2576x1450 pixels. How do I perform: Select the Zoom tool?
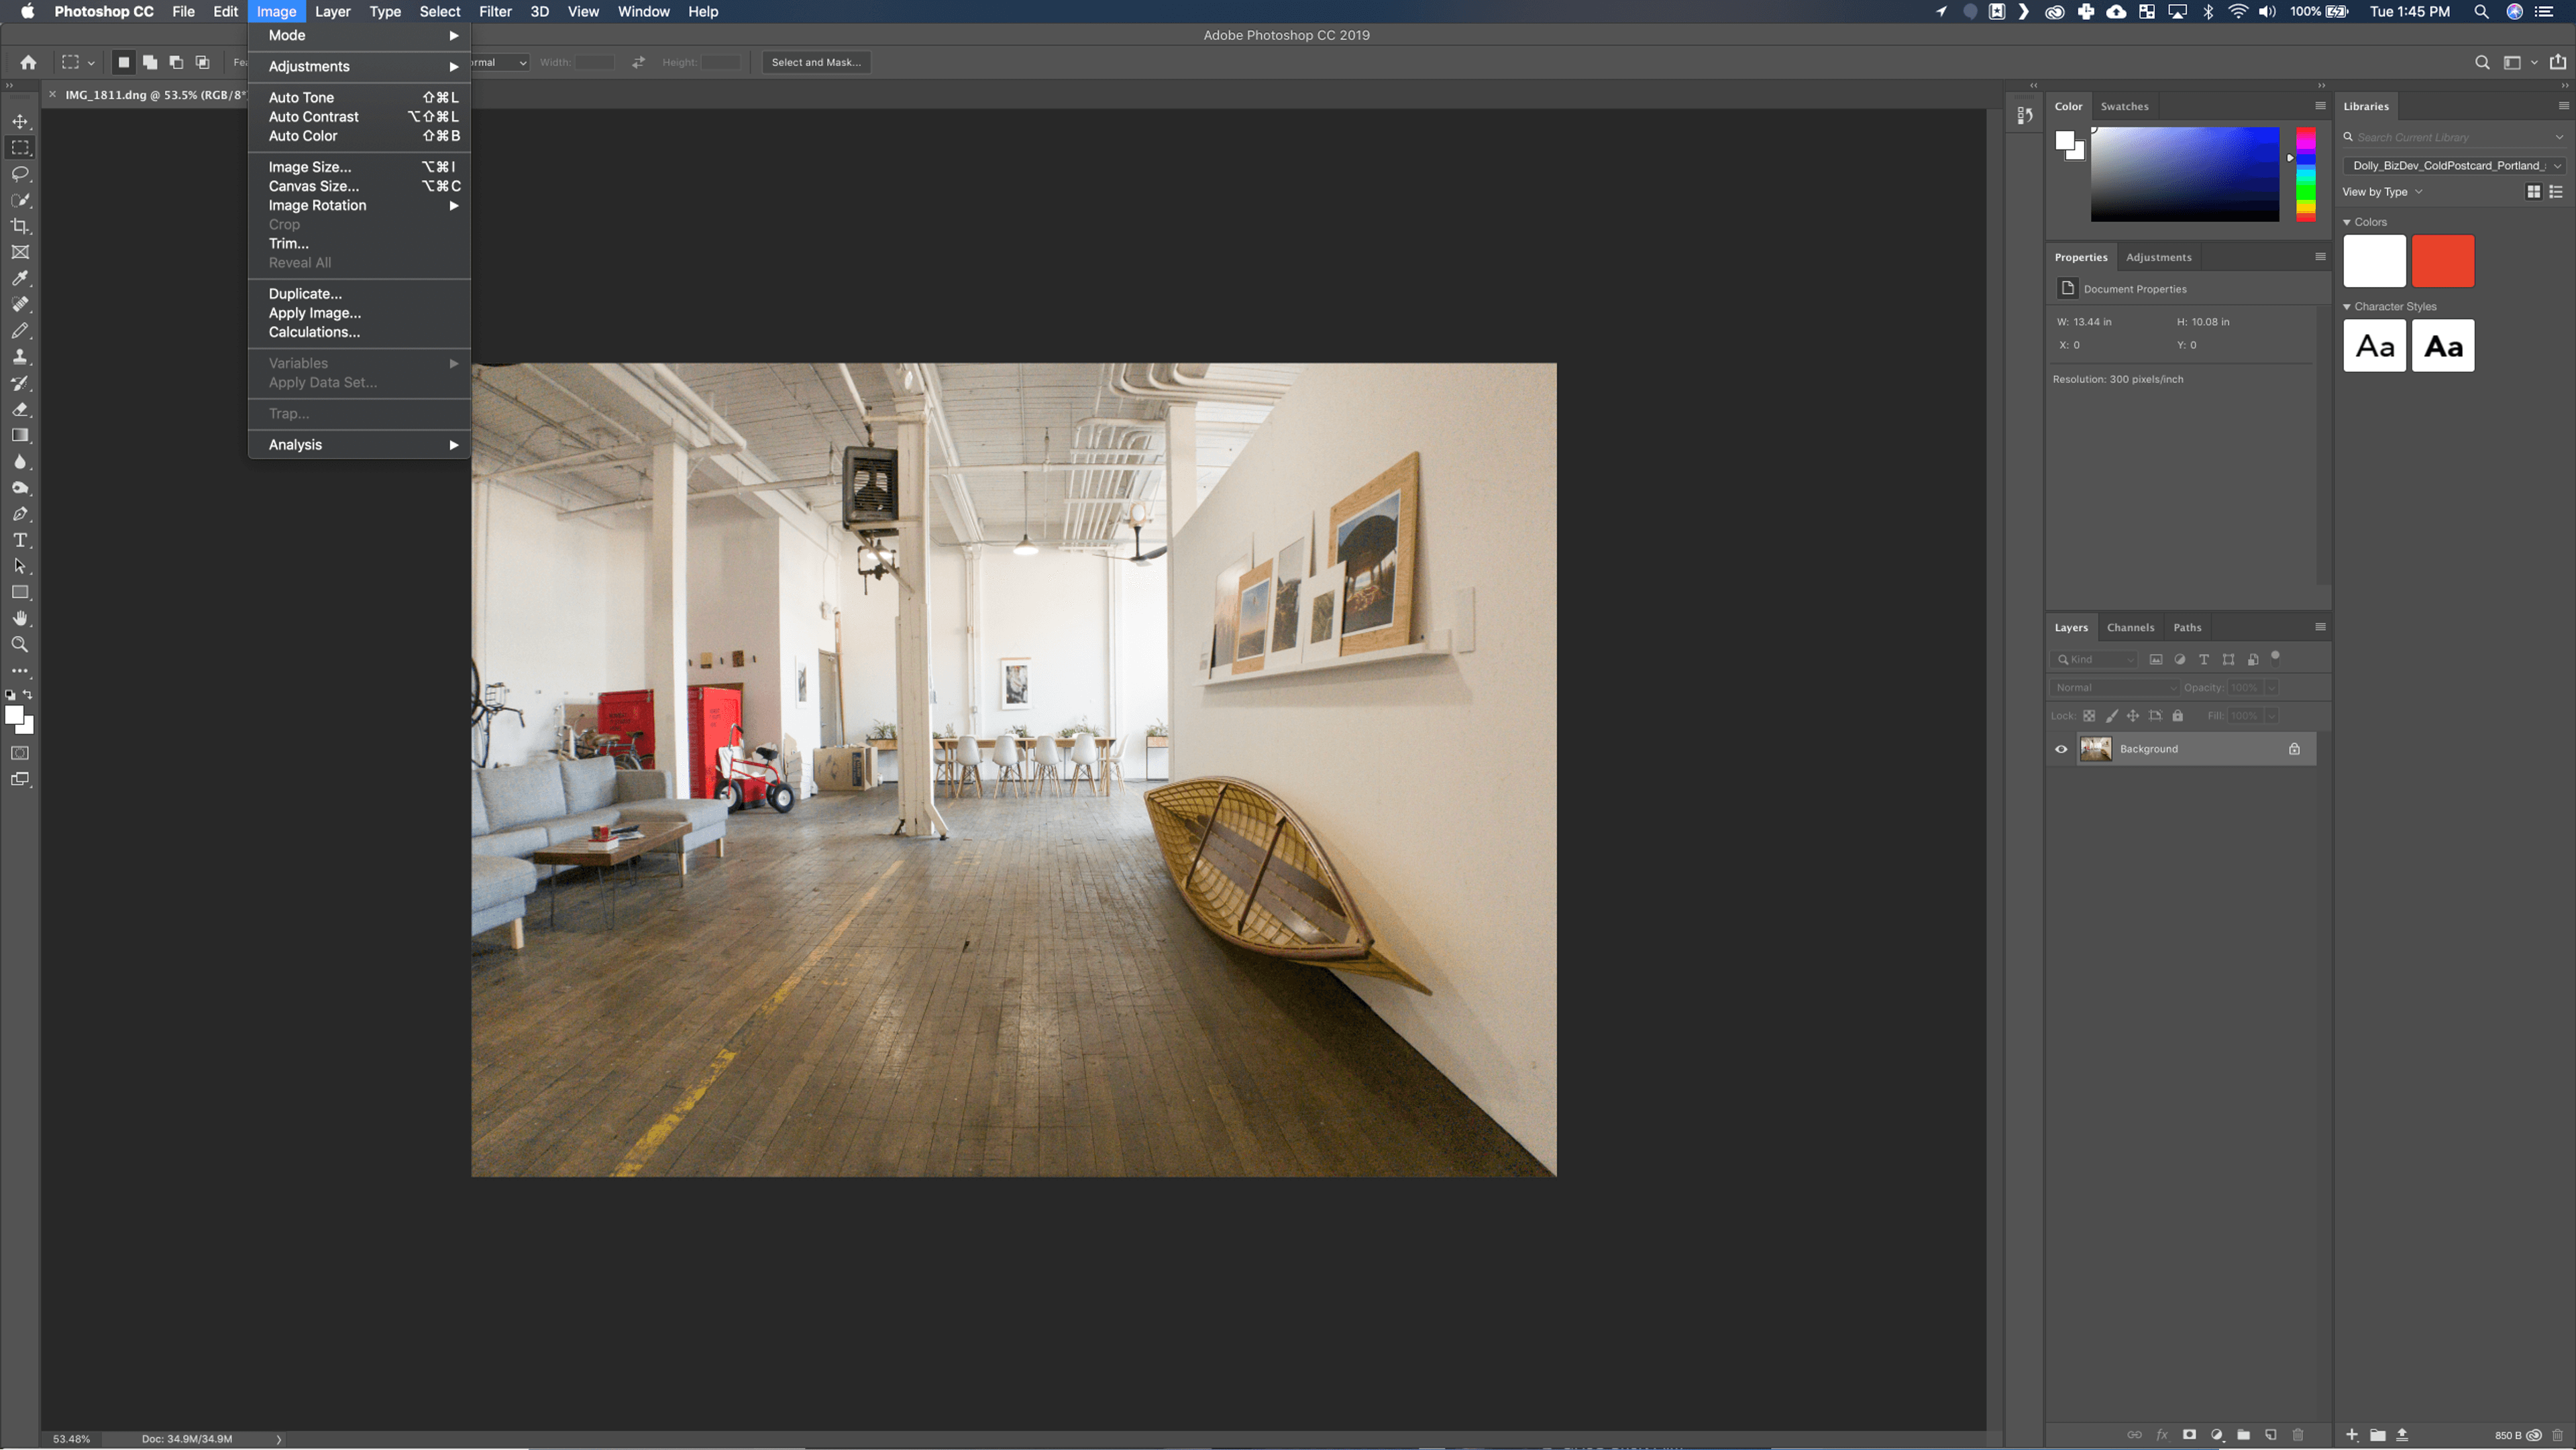tap(20, 645)
